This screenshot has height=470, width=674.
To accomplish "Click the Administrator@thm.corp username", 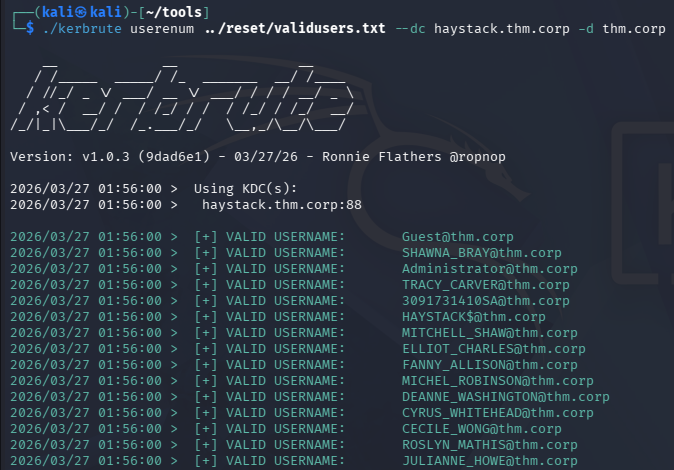I will [490, 269].
